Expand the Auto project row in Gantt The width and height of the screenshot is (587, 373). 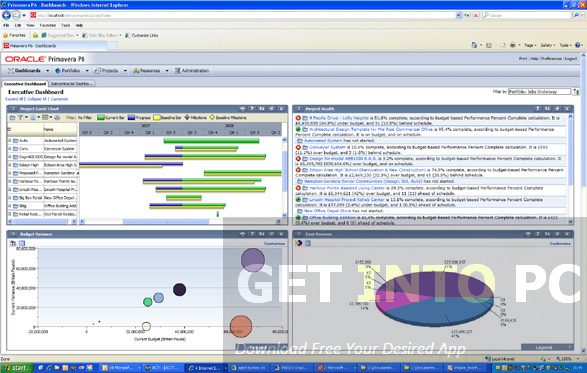tap(10, 140)
